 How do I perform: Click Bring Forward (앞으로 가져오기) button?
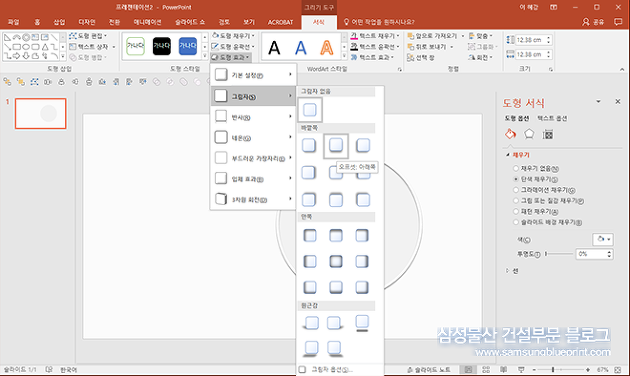point(432,36)
